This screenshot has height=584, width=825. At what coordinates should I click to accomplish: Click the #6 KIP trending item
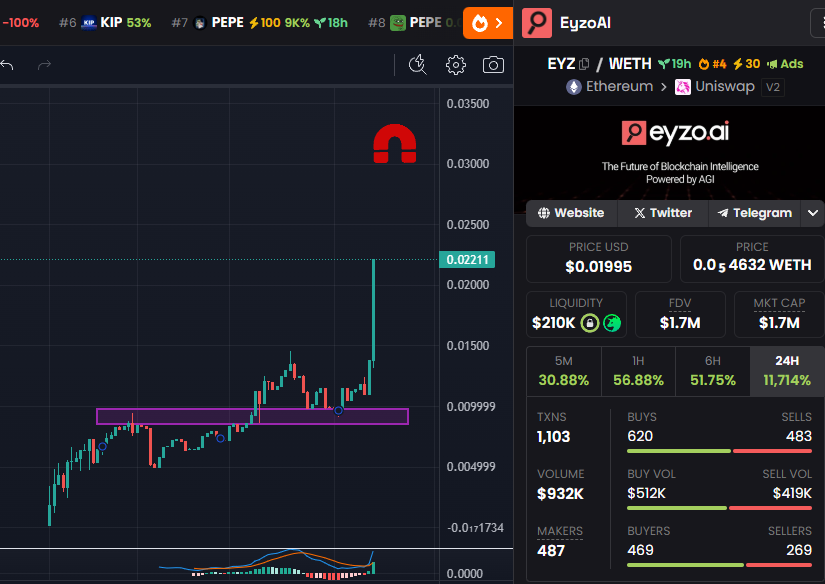(105, 23)
